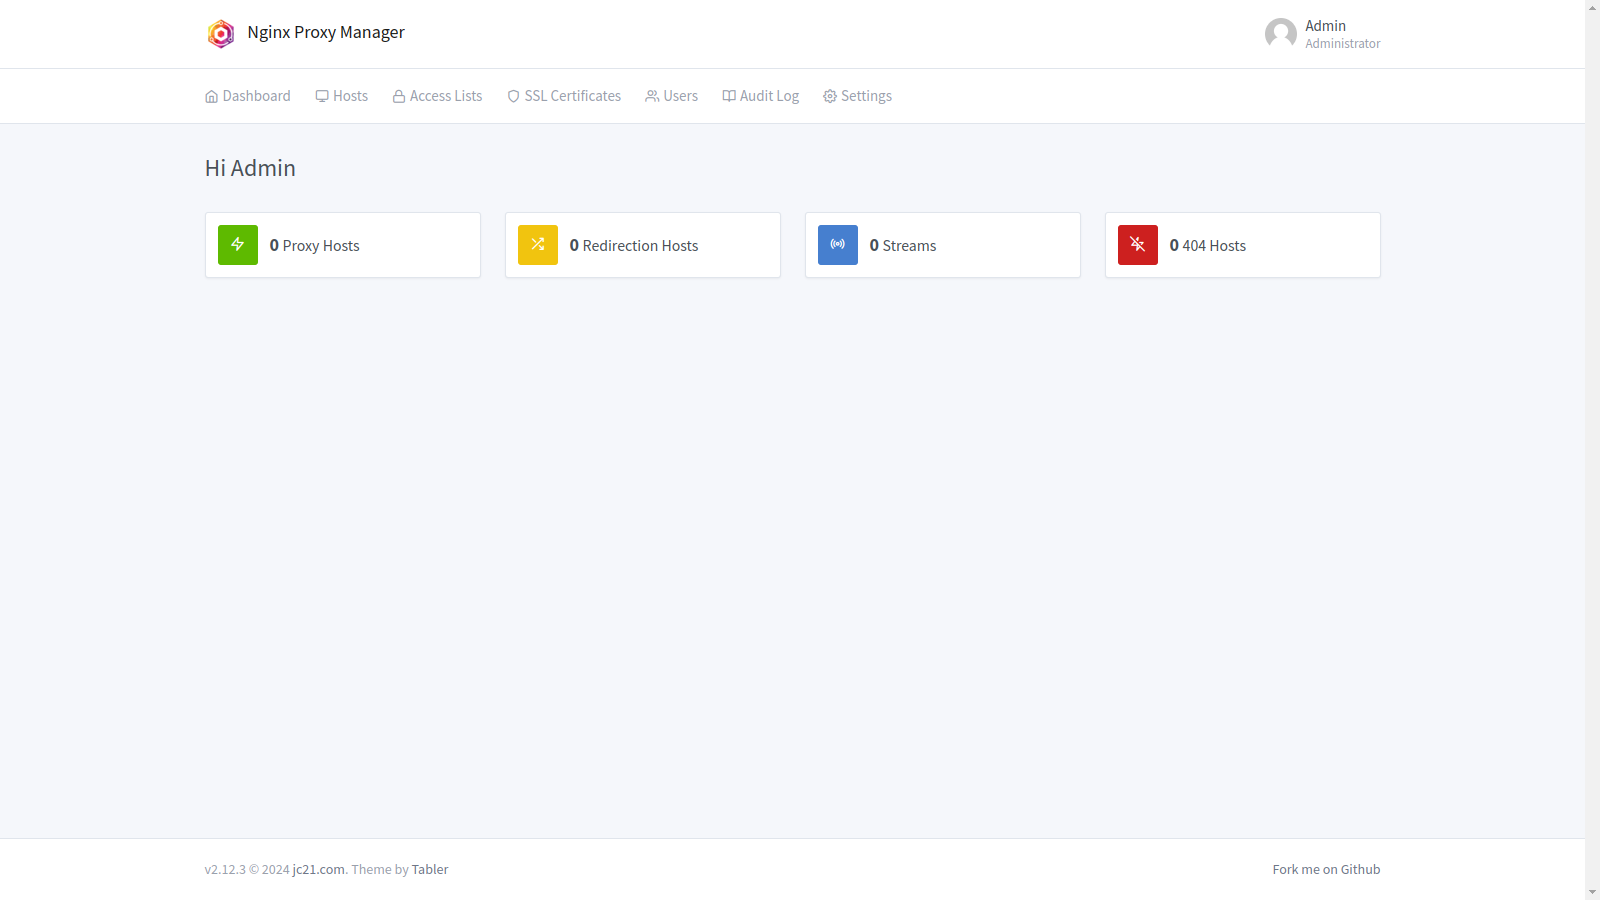The image size is (1600, 900).
Task: Open the SSL Certificates tab
Action: [564, 96]
